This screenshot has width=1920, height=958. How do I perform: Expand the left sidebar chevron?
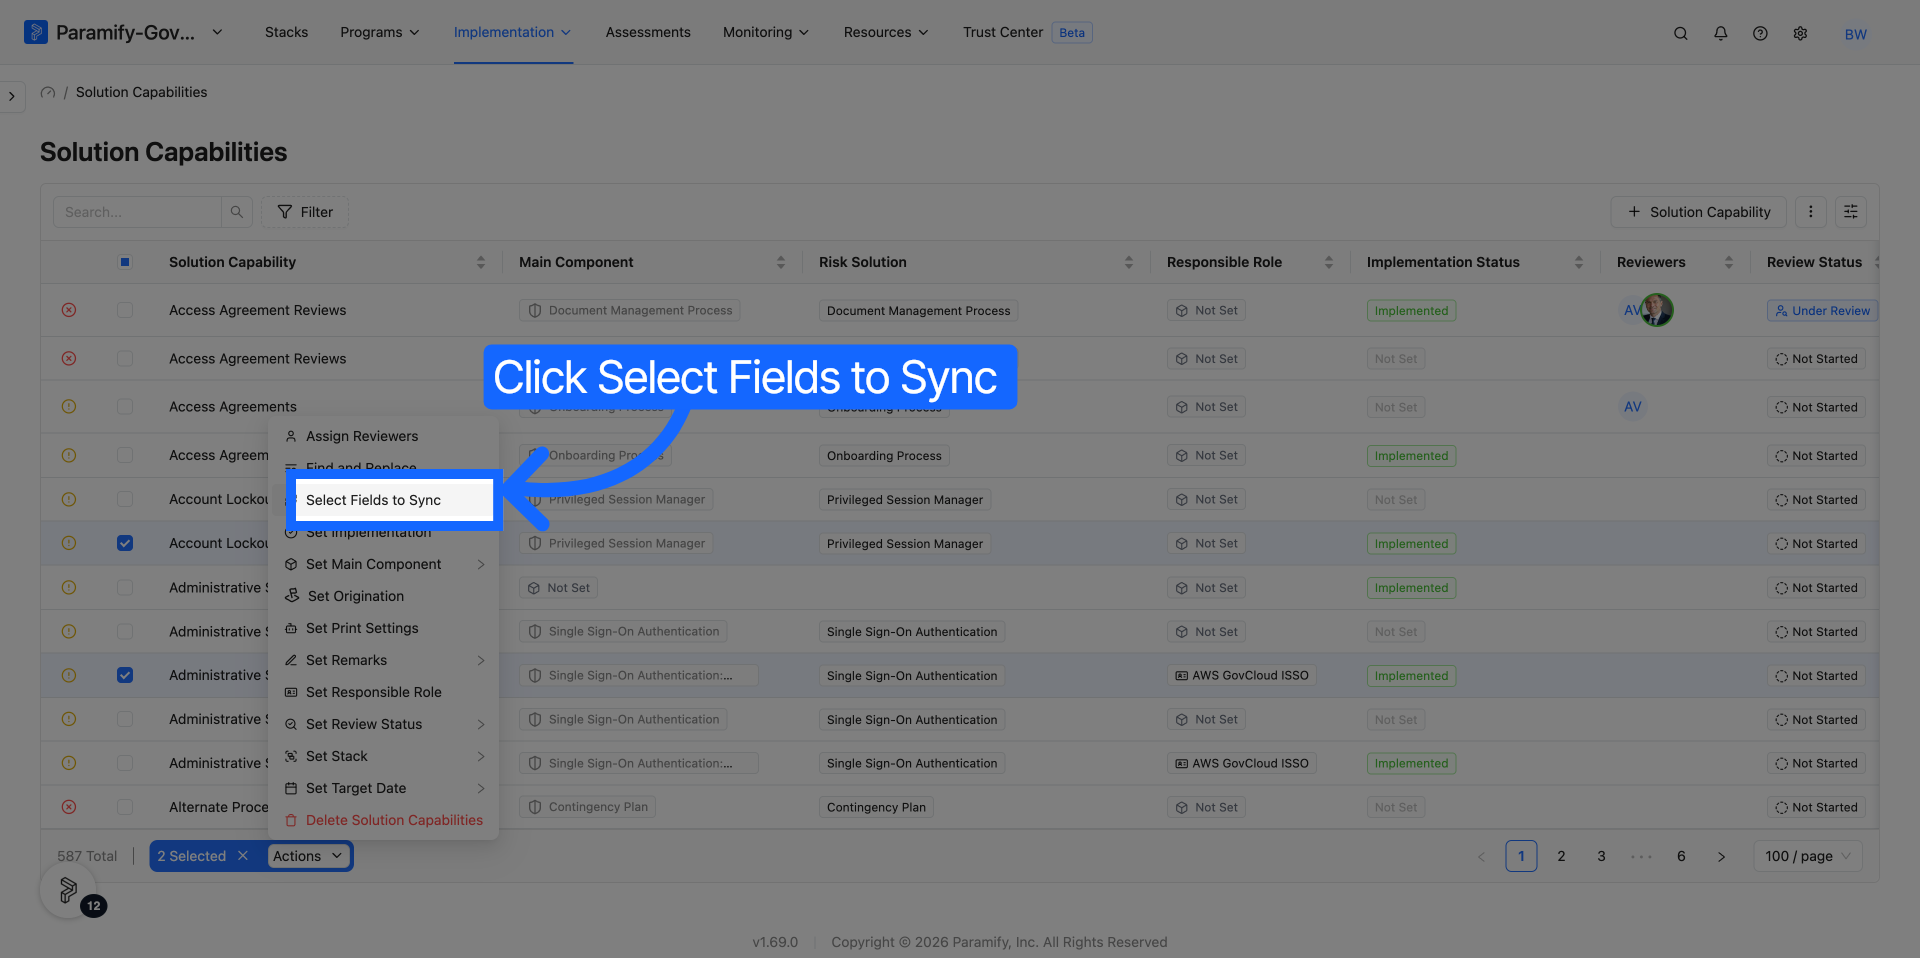pos(12,96)
